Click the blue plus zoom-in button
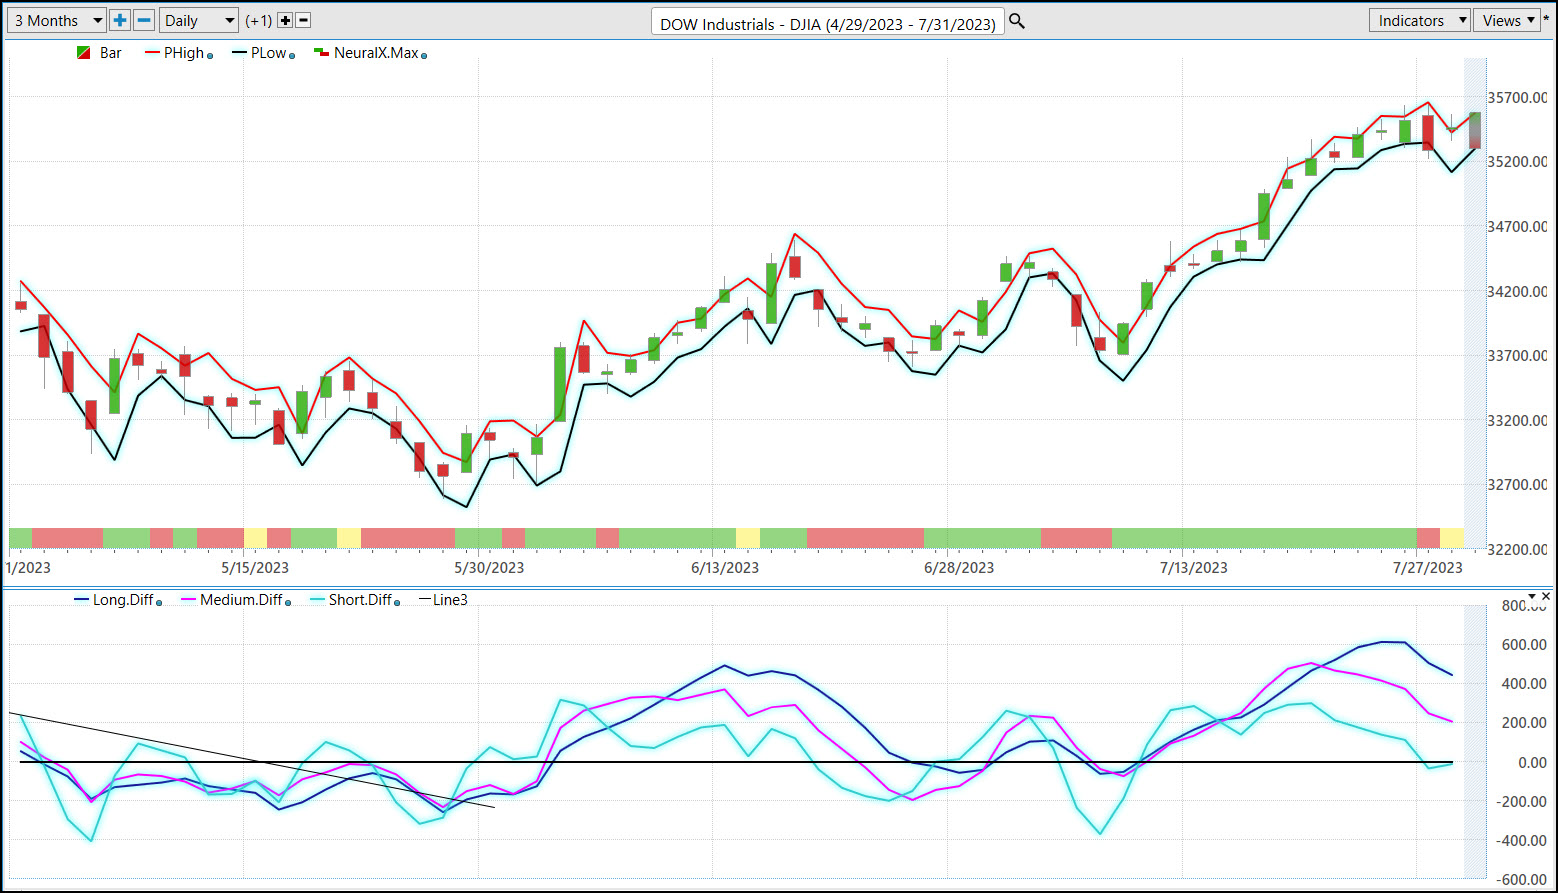Screen dimensions: 1558x893 (x=120, y=20)
